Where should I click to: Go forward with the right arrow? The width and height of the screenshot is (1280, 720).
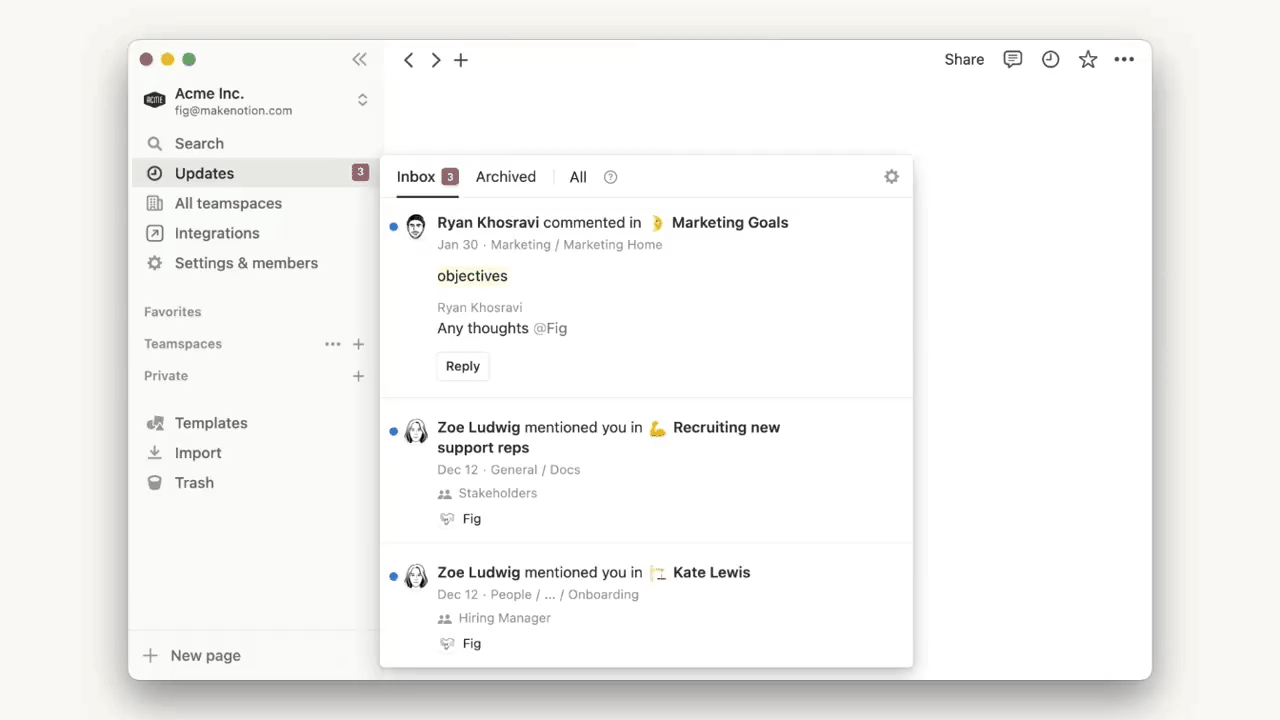436,60
